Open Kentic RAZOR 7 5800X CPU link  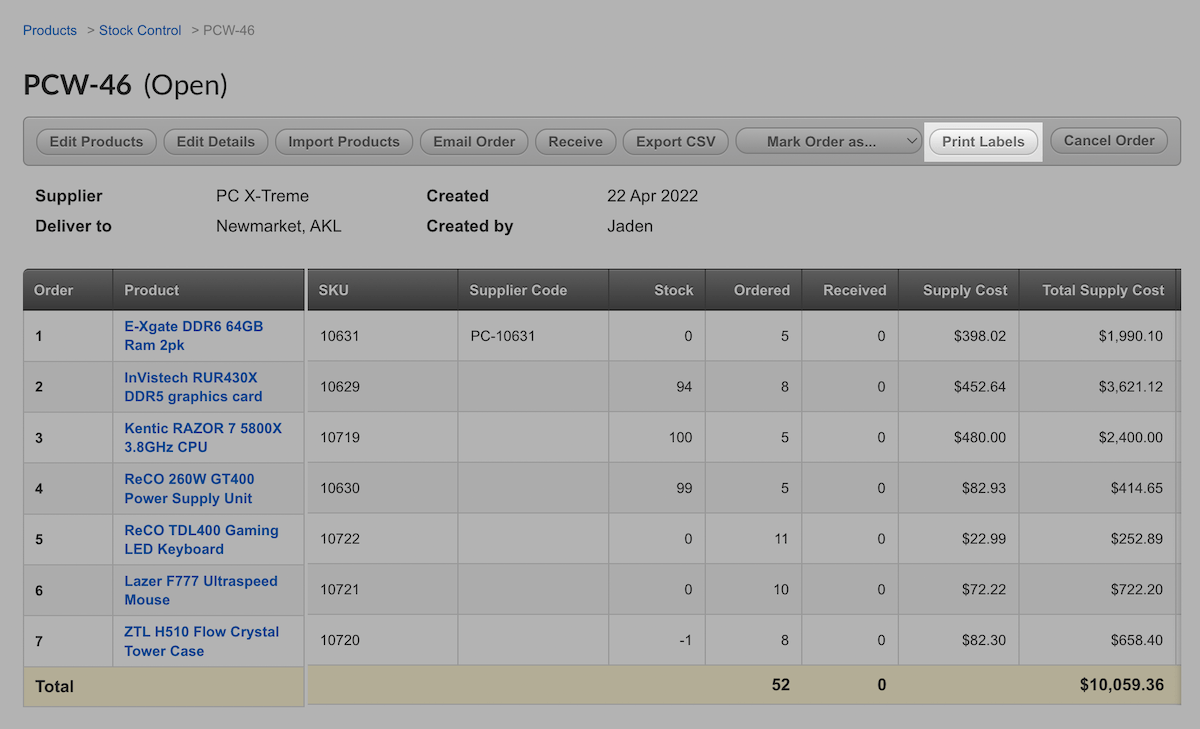pos(203,438)
